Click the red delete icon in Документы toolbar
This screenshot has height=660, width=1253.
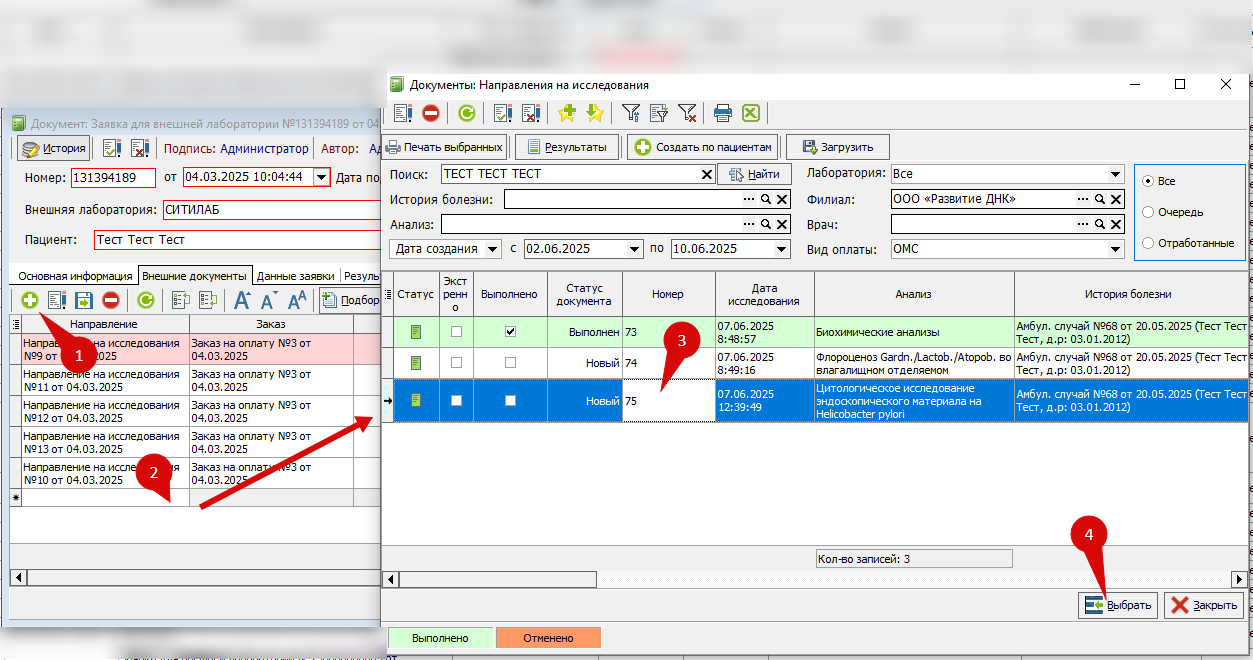(x=431, y=113)
